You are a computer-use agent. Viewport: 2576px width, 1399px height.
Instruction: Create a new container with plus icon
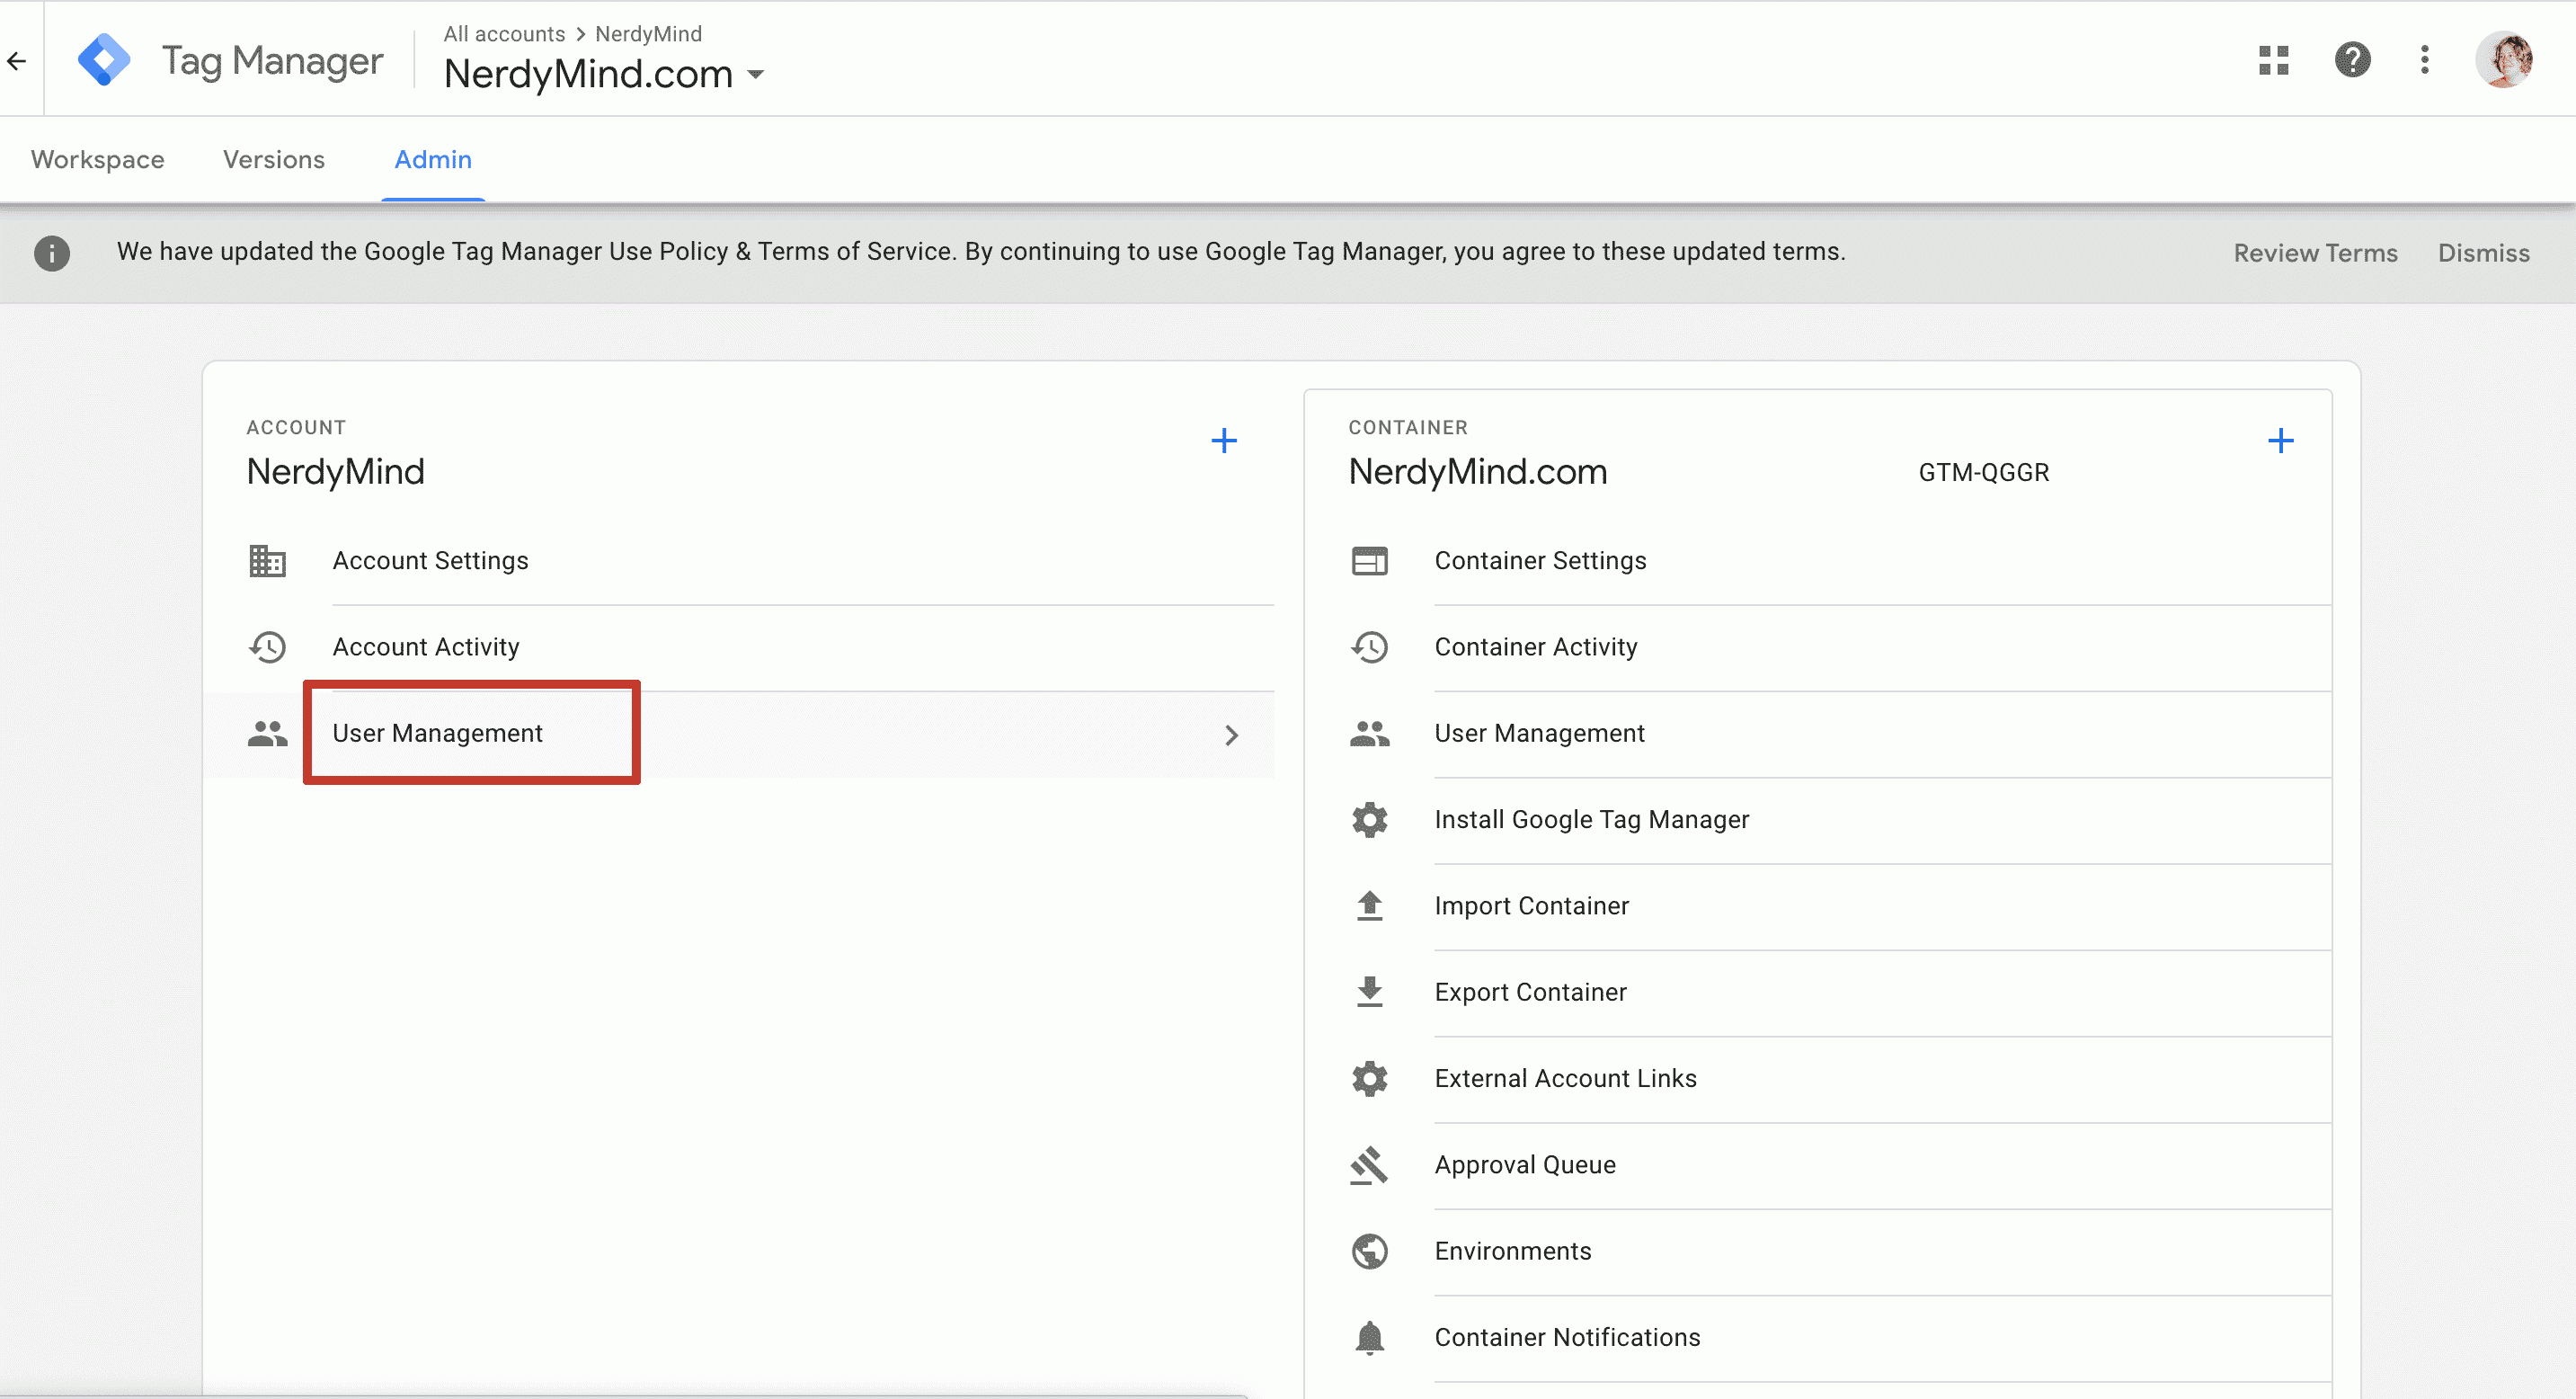tap(2281, 441)
